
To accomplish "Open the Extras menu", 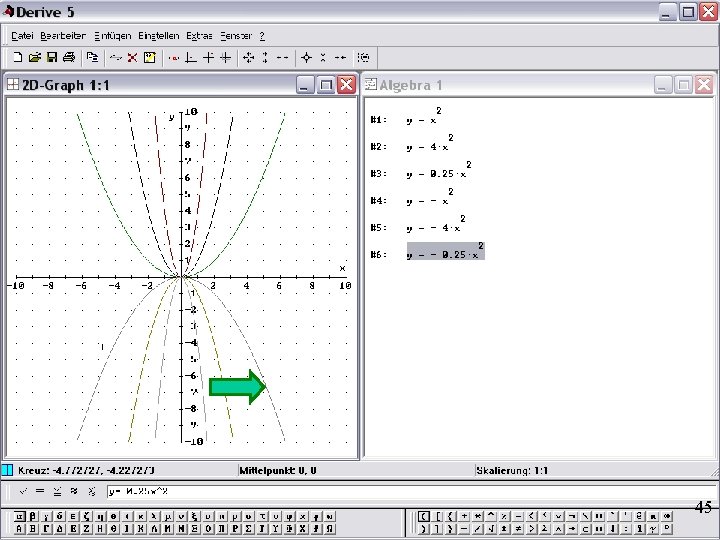I will tap(199, 36).
